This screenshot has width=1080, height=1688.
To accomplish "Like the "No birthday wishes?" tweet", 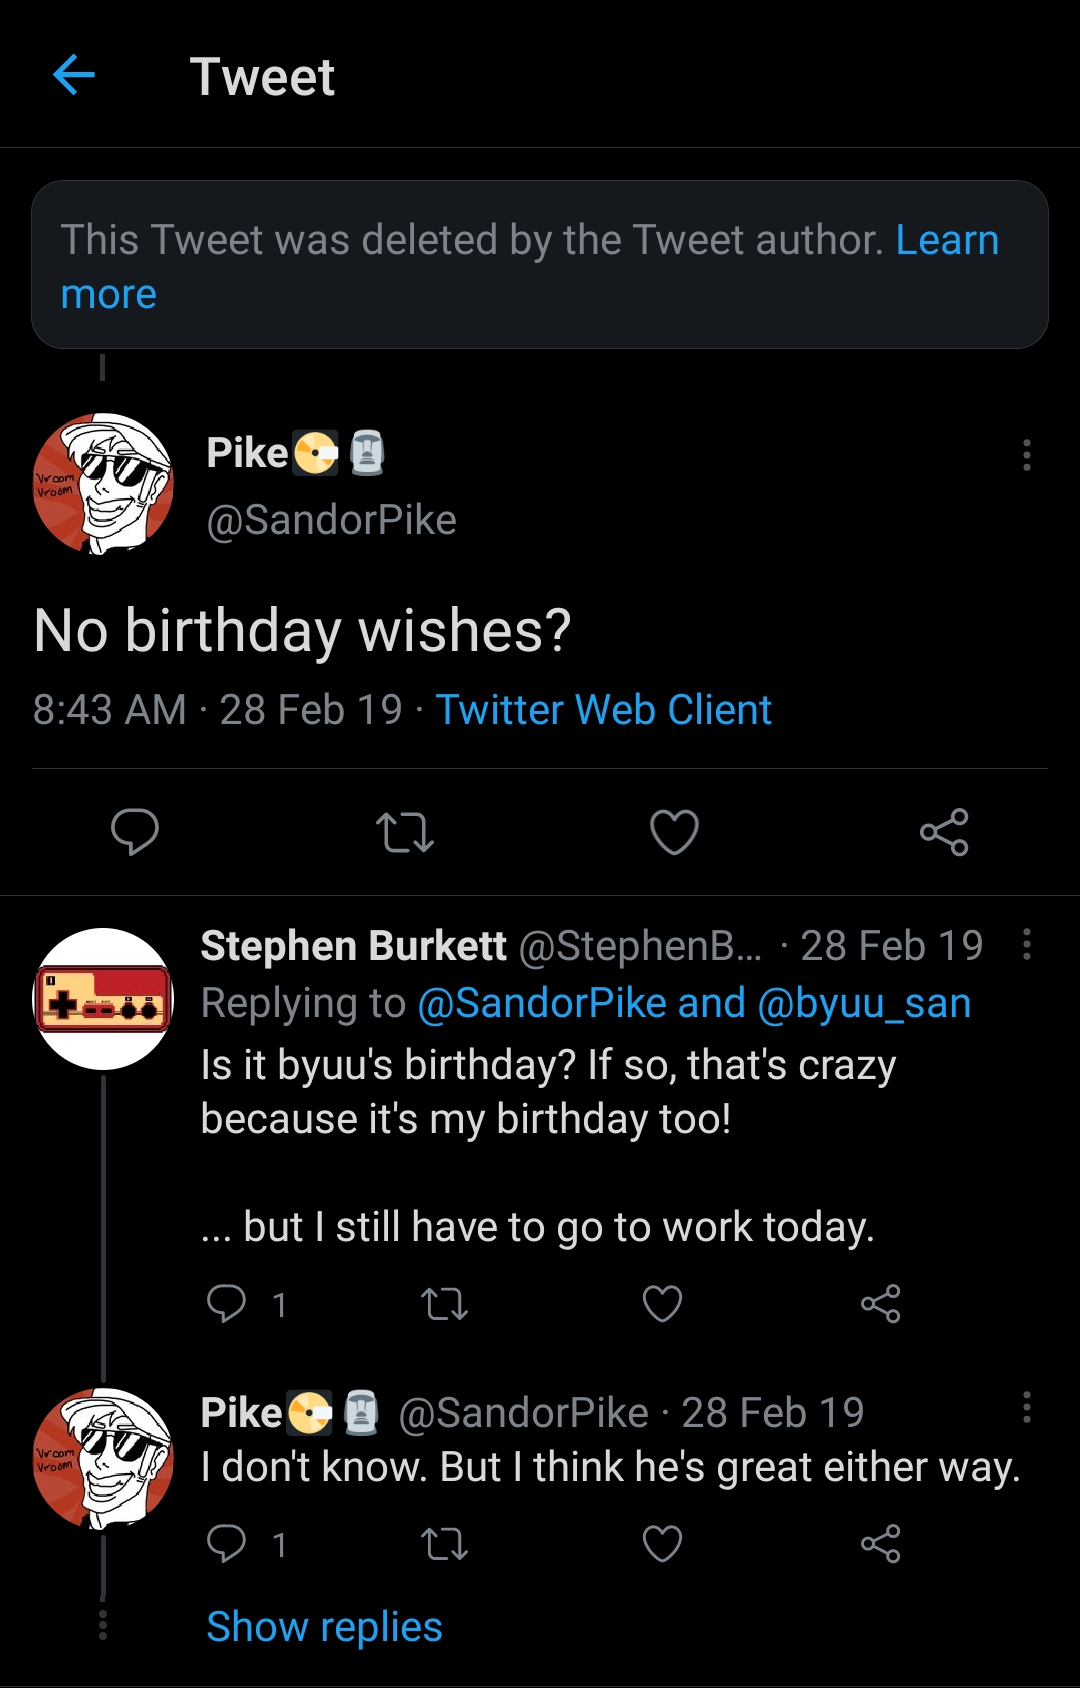I will click(674, 832).
